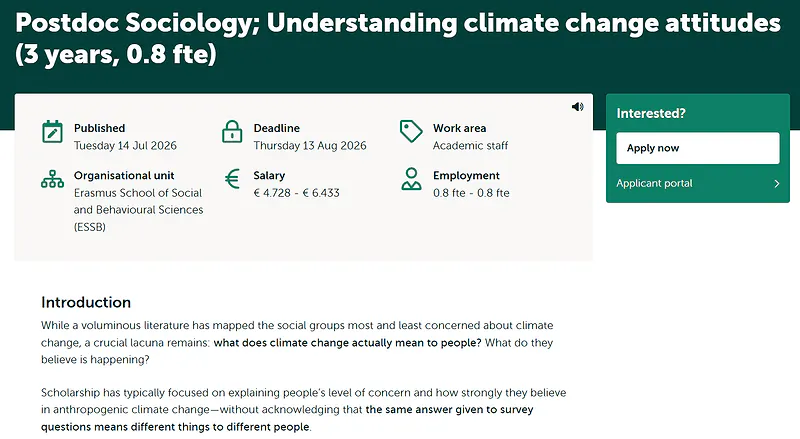This screenshot has width=800, height=439.
Task: Click the 0.8 fte employment value
Action: pos(471,193)
